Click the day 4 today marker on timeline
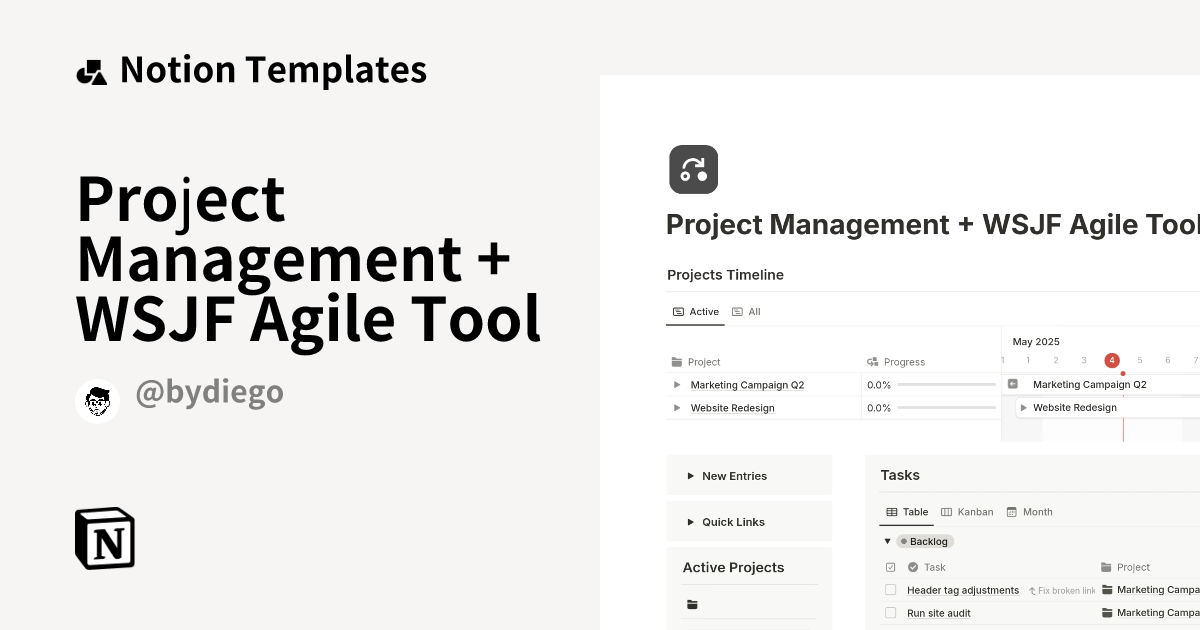Image resolution: width=1200 pixels, height=630 pixels. click(x=1112, y=360)
